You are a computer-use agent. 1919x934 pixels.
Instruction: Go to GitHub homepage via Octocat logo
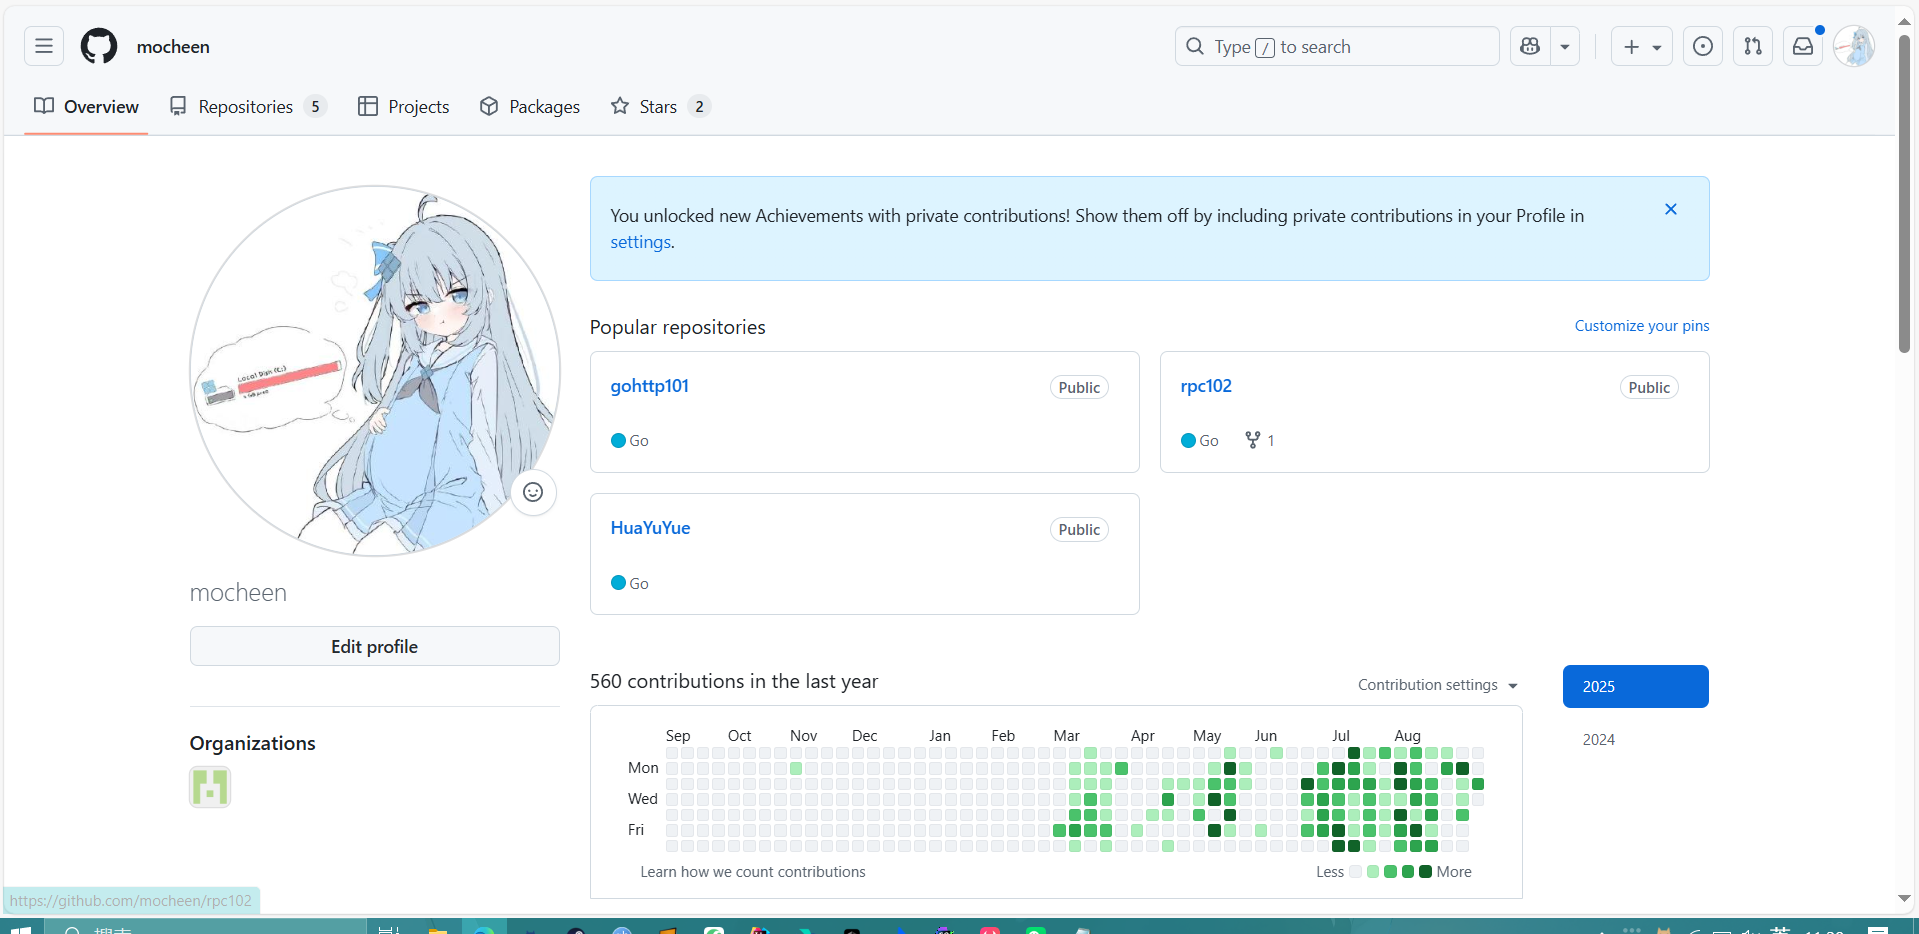pyautogui.click(x=99, y=46)
